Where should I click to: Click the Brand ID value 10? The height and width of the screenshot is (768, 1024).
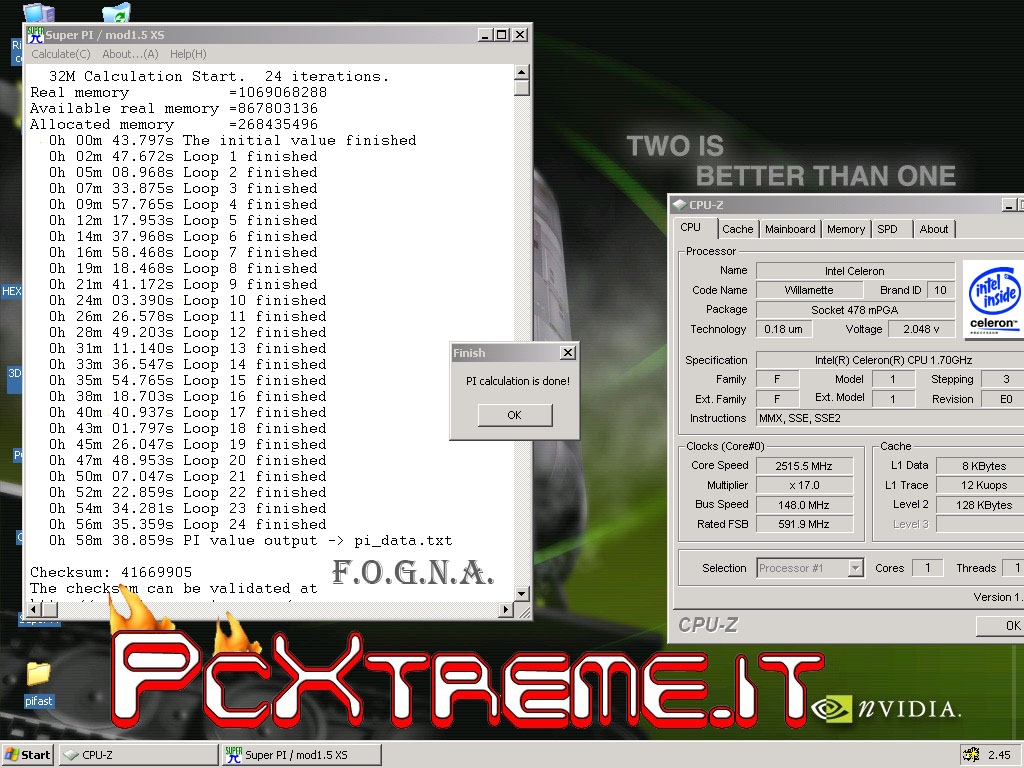click(940, 290)
